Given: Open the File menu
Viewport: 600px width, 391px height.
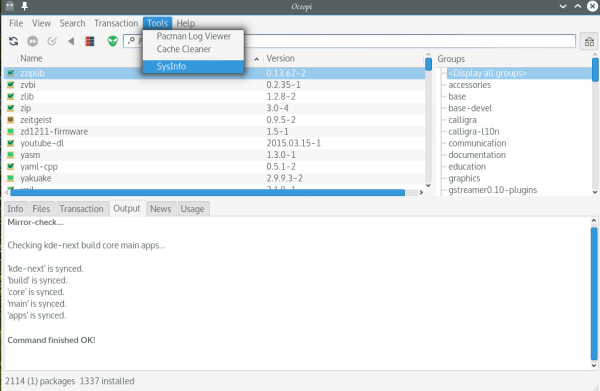Looking at the screenshot, I should pyautogui.click(x=16, y=23).
